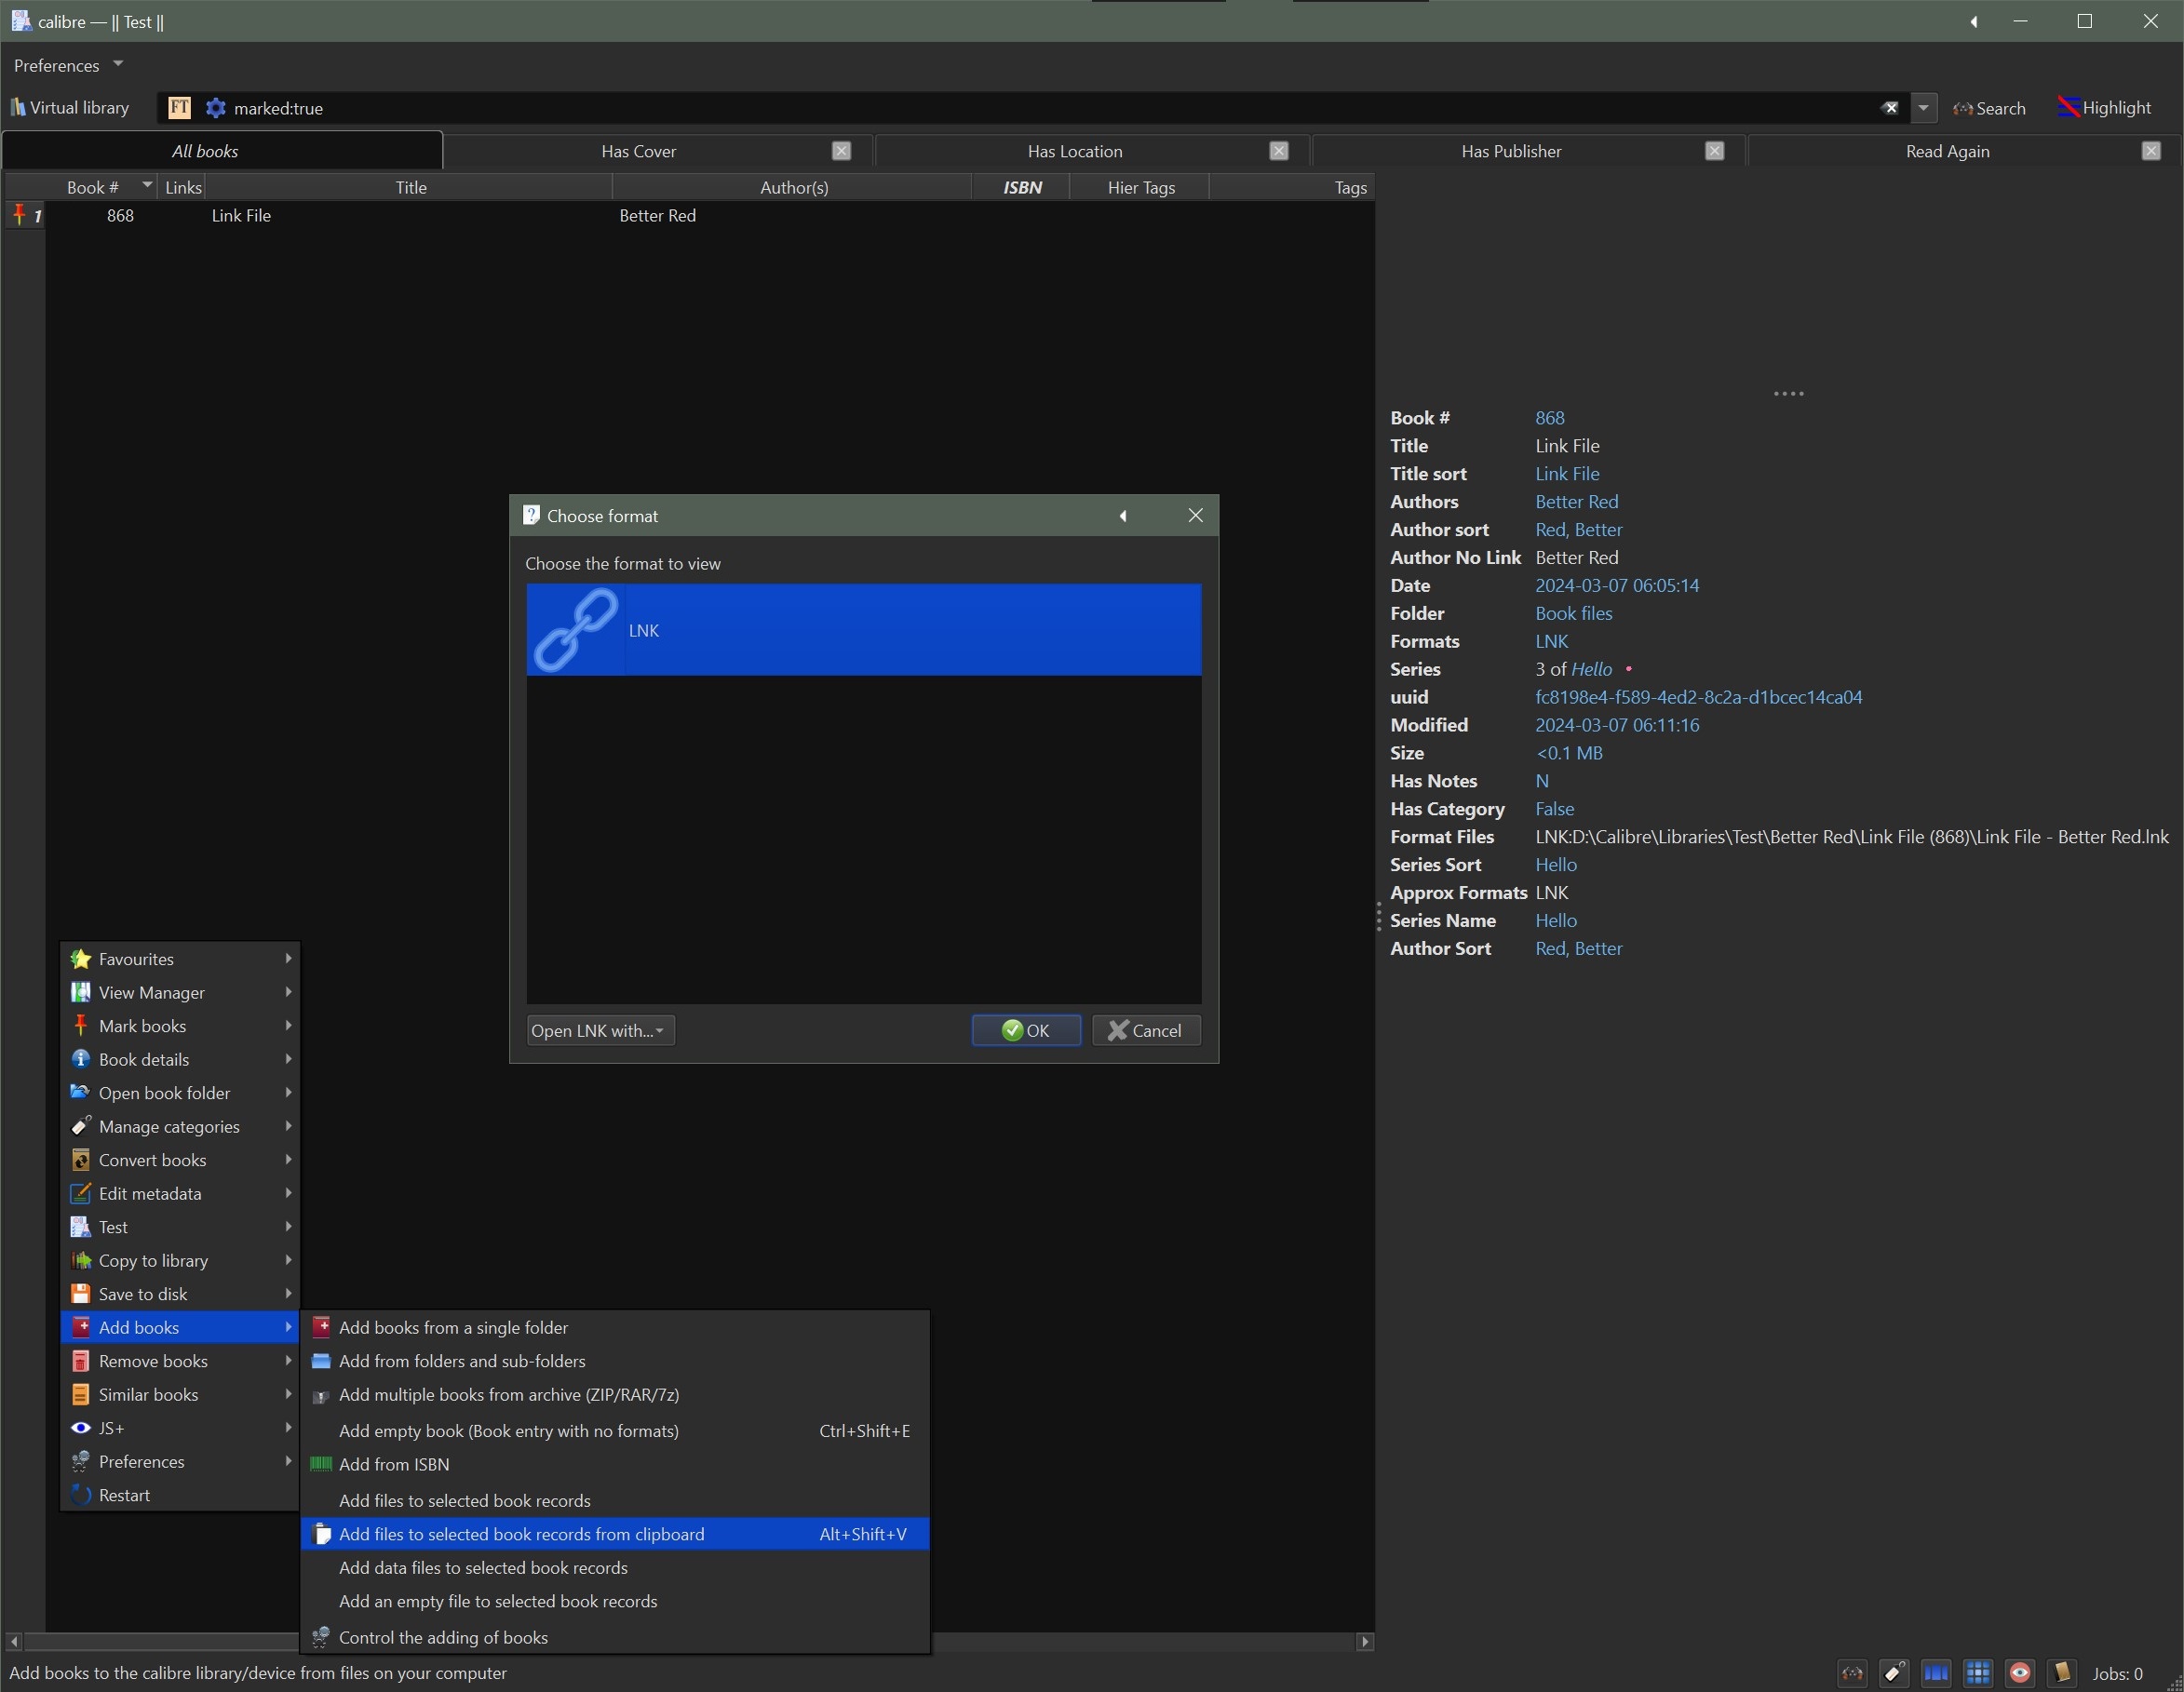Click the Jobs: 0 indicator
Viewport: 2184px width, 1692px height.
coord(2117,1673)
